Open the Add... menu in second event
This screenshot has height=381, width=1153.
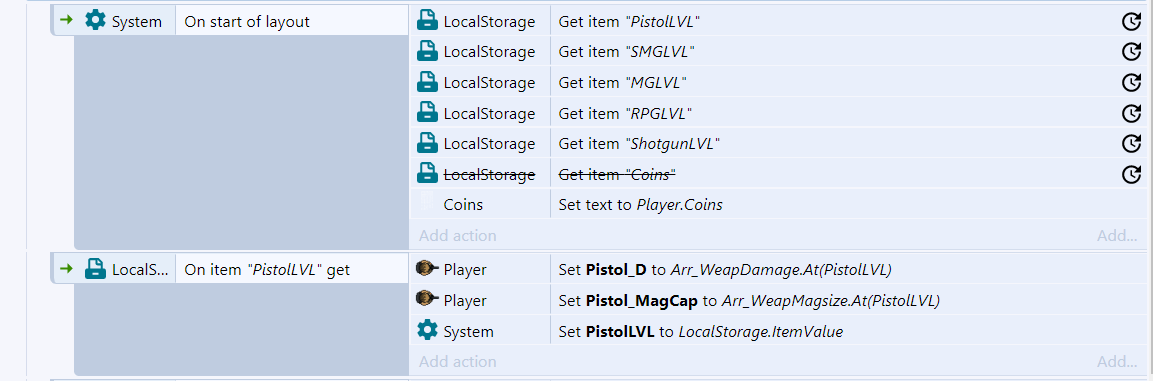coord(1117,362)
